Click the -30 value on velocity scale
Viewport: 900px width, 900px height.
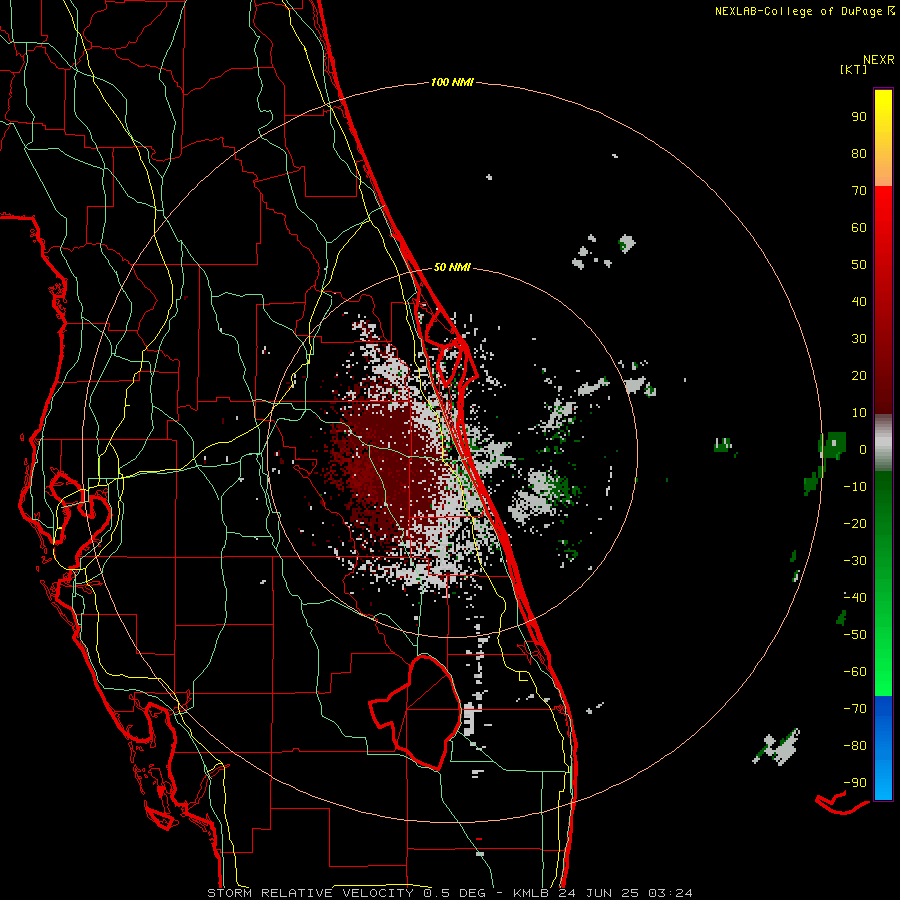(855, 561)
